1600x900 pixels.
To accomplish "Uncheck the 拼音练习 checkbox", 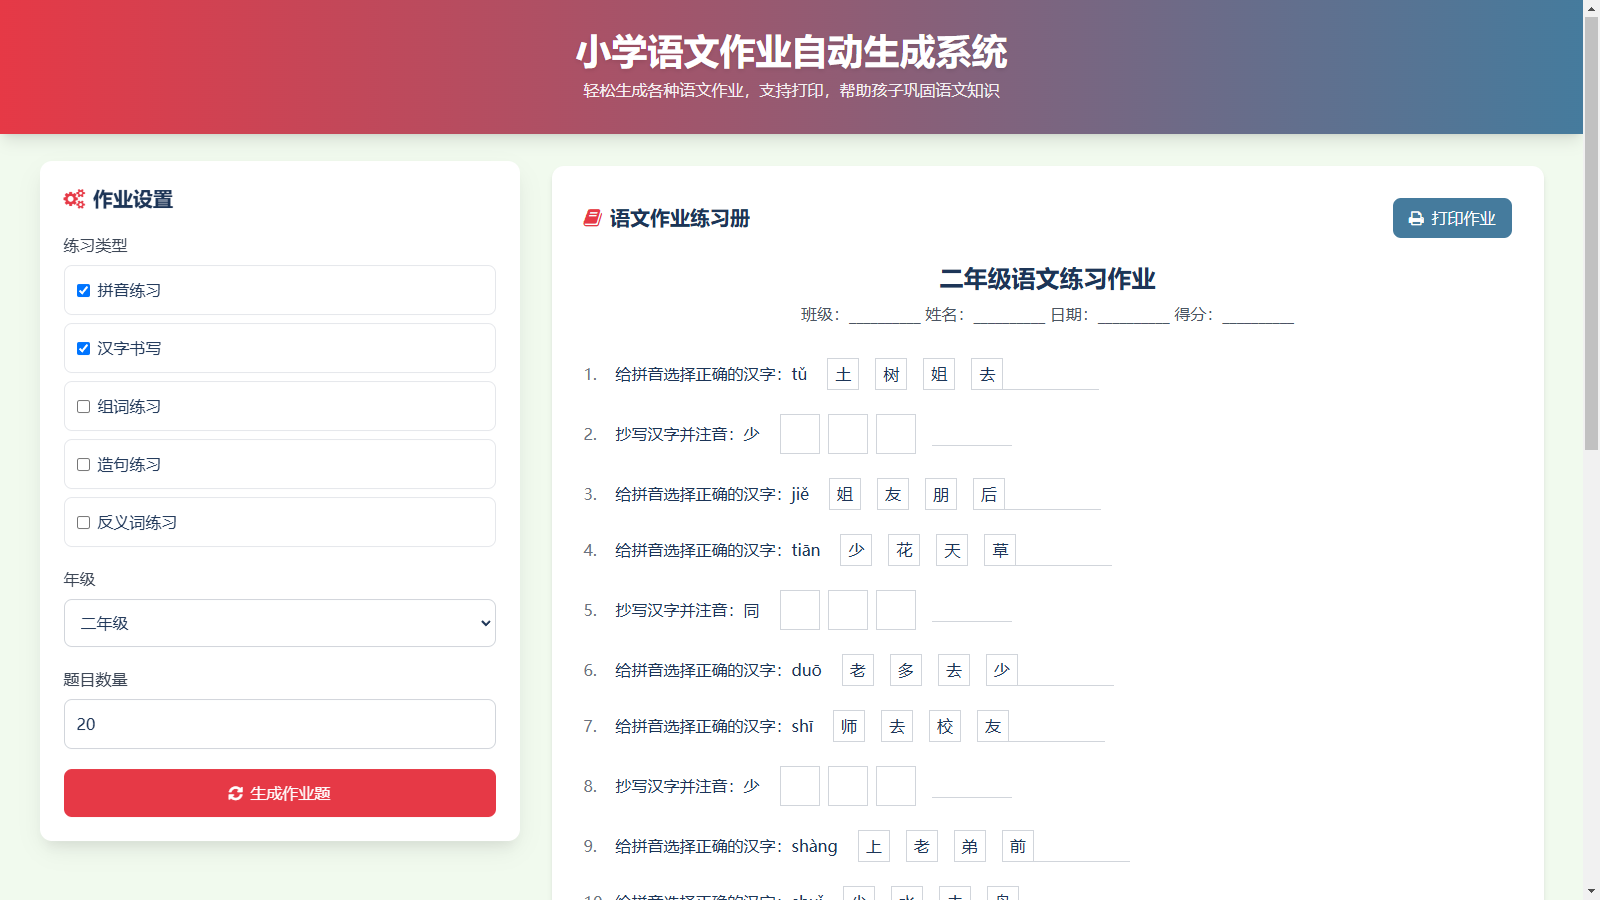I will pyautogui.click(x=84, y=291).
